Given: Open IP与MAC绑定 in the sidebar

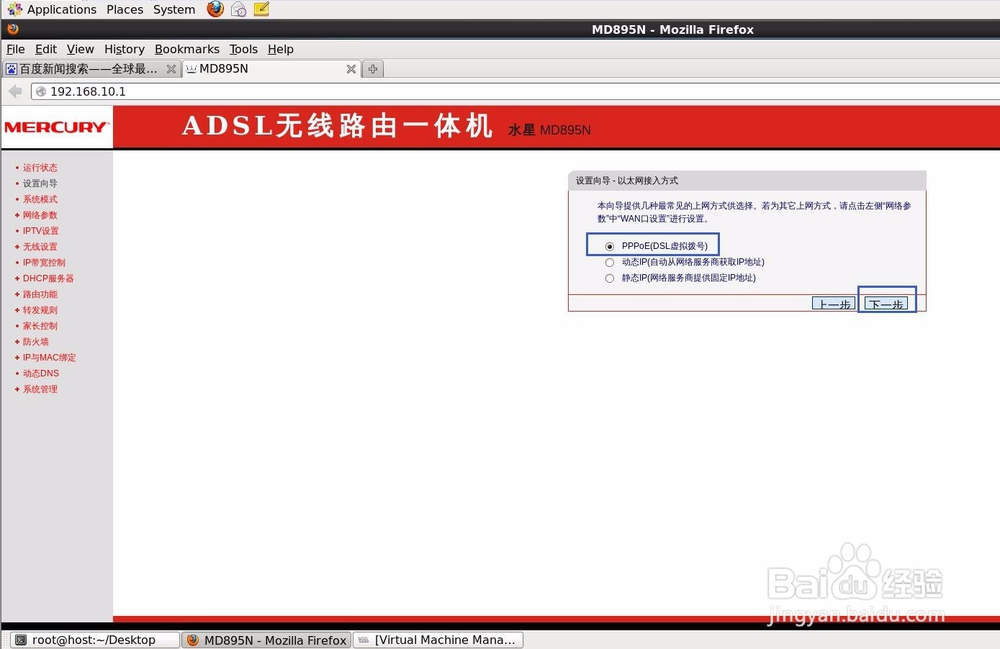Looking at the screenshot, I should coord(49,358).
